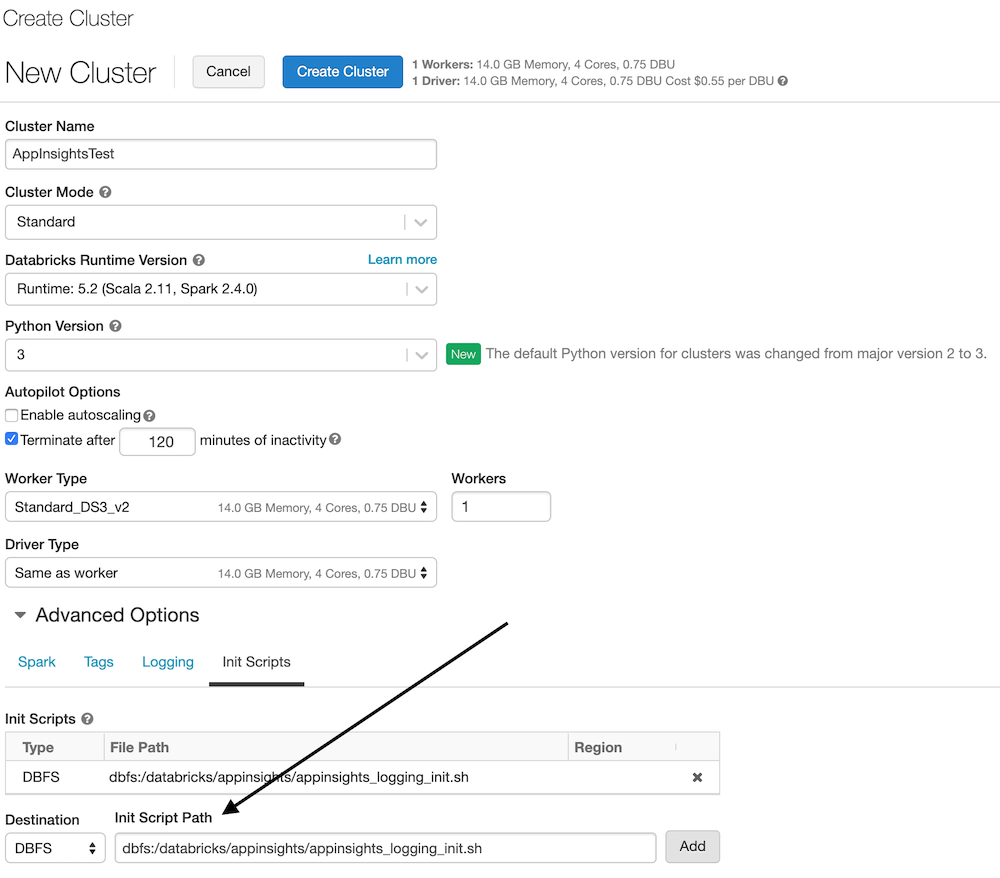The height and width of the screenshot is (878, 1000).
Task: Click the Databricks Runtime Version help icon
Action: click(x=199, y=260)
